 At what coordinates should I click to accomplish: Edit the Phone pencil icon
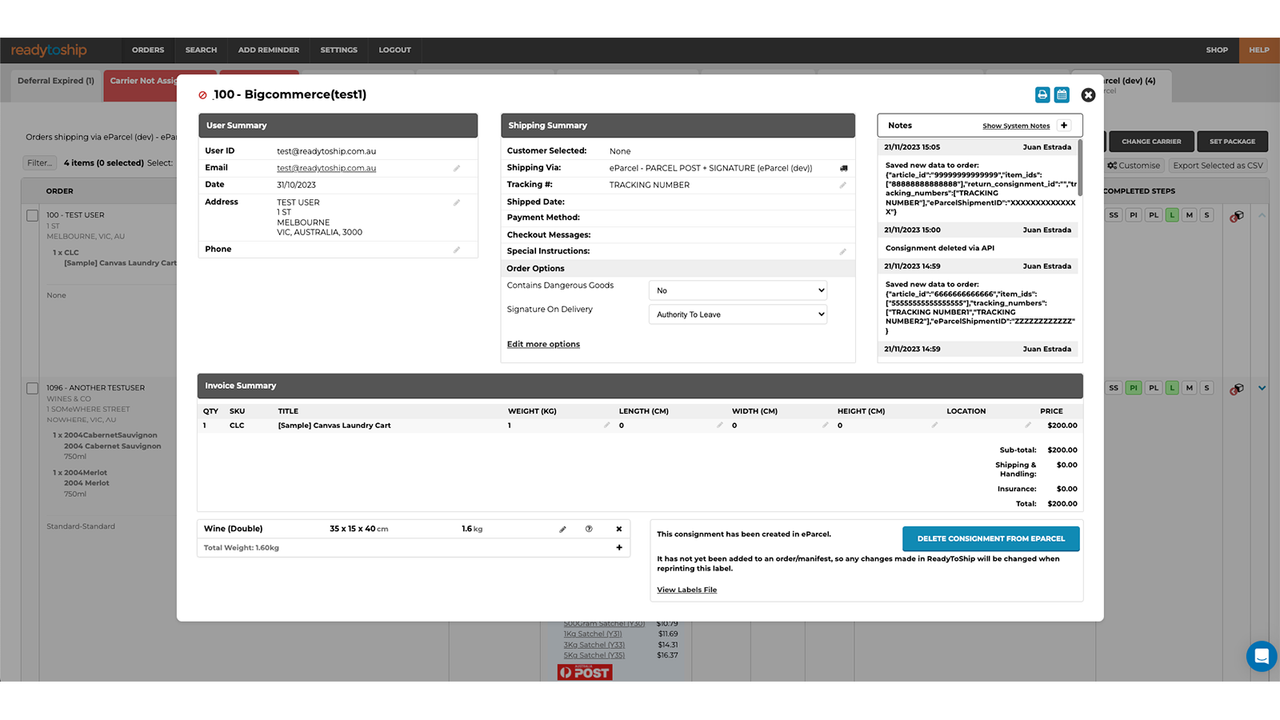pos(457,249)
